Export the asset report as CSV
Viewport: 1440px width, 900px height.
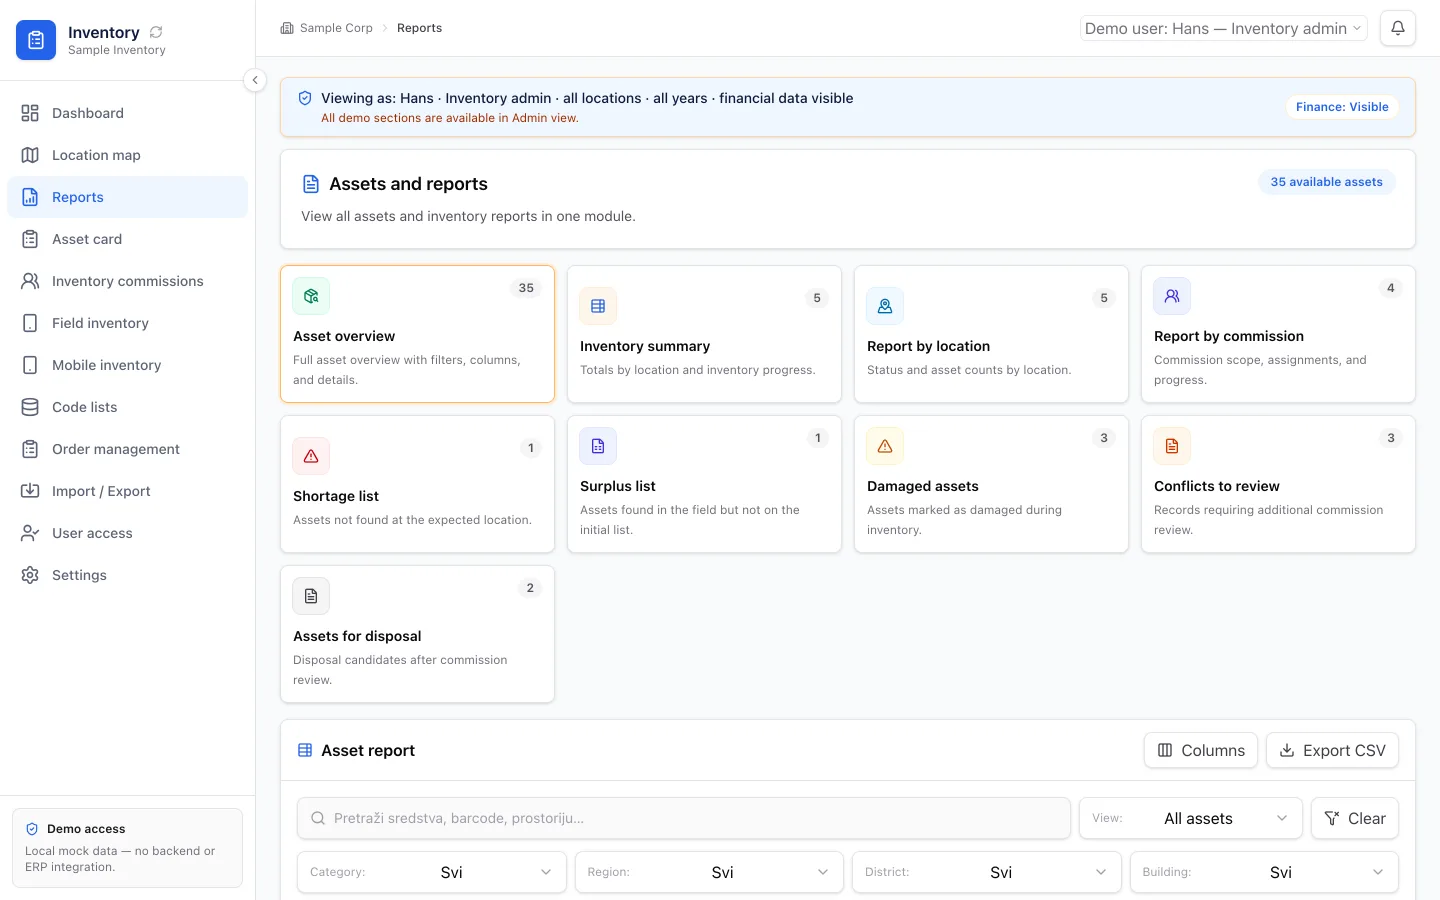pyautogui.click(x=1332, y=750)
